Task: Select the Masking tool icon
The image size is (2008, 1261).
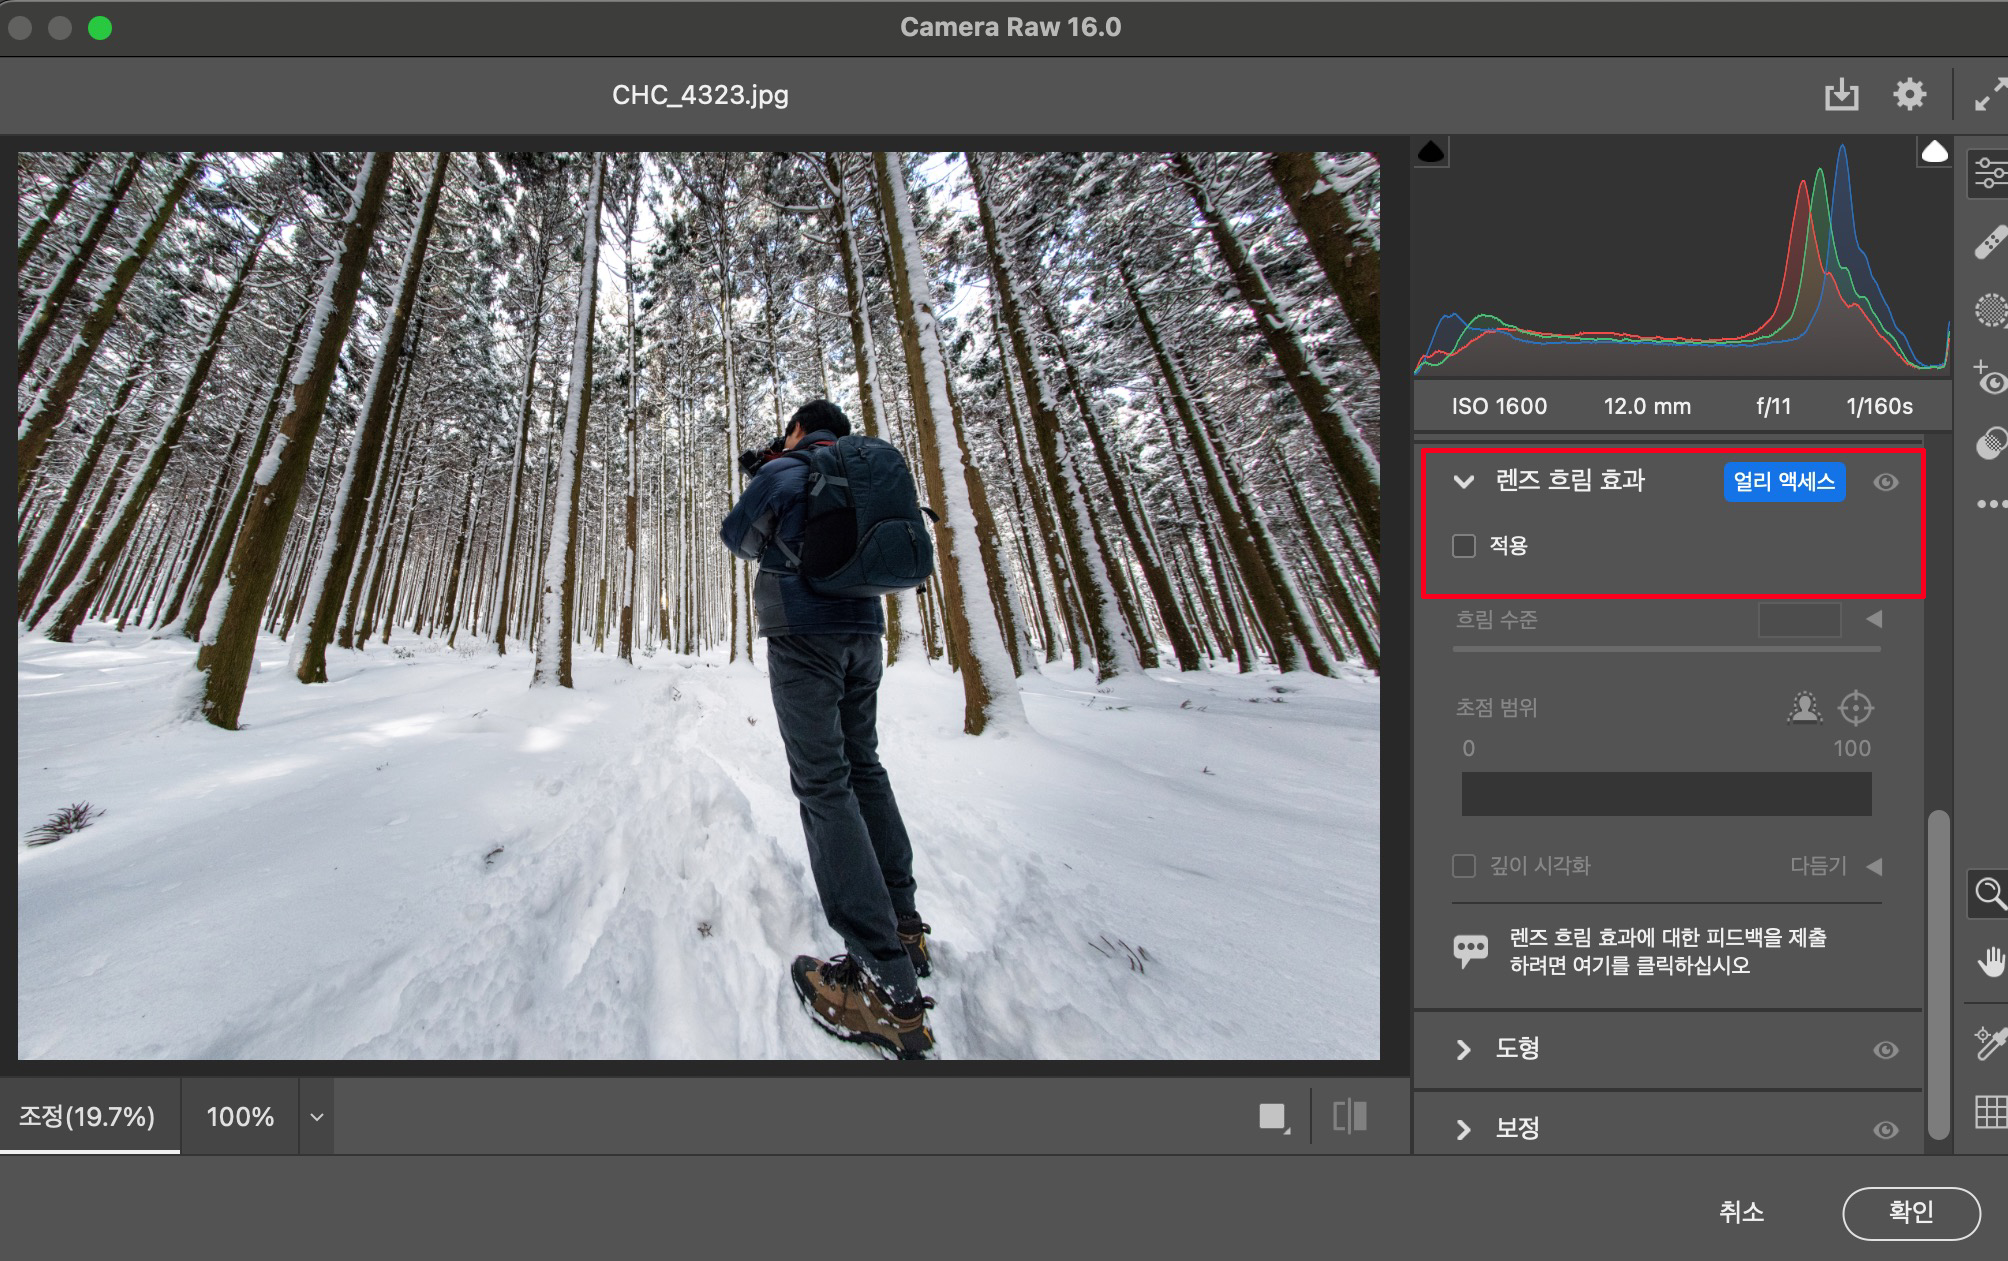Action: [x=1990, y=311]
